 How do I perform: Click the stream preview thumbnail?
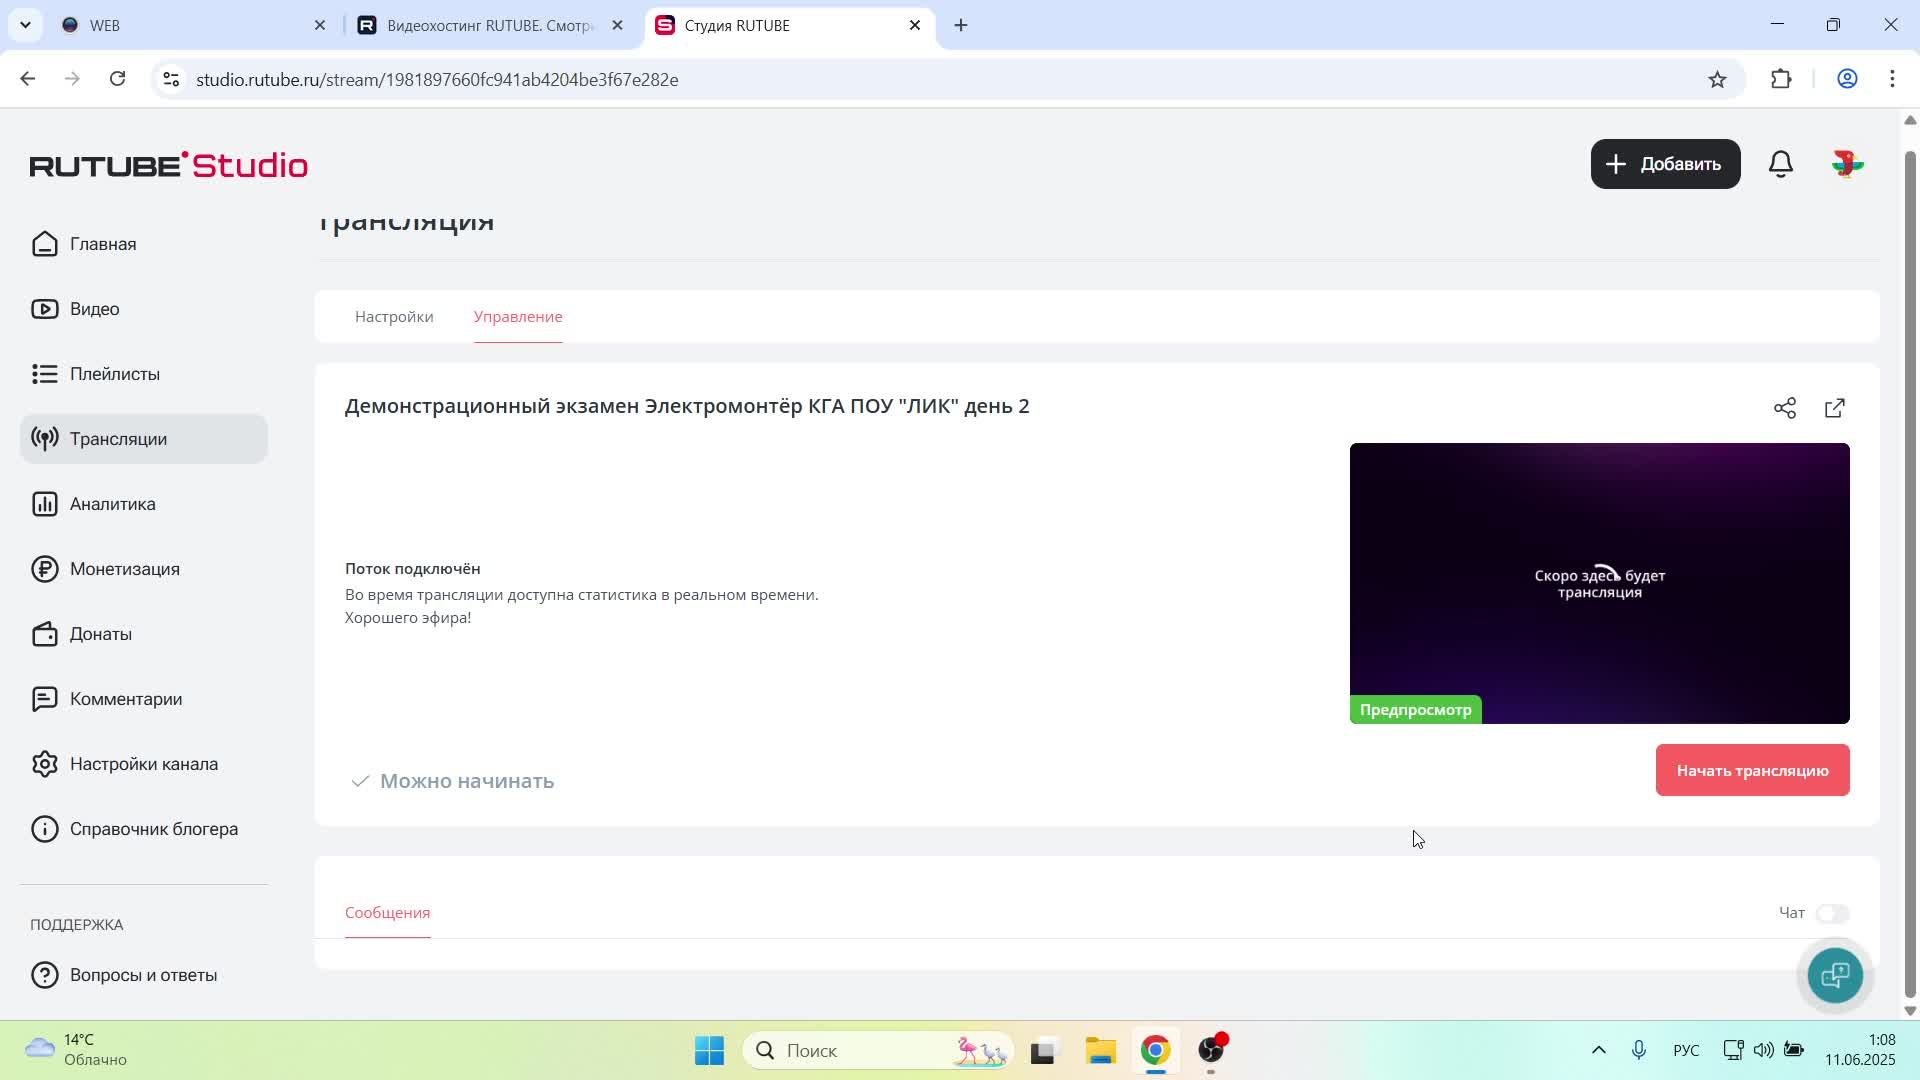1599,583
